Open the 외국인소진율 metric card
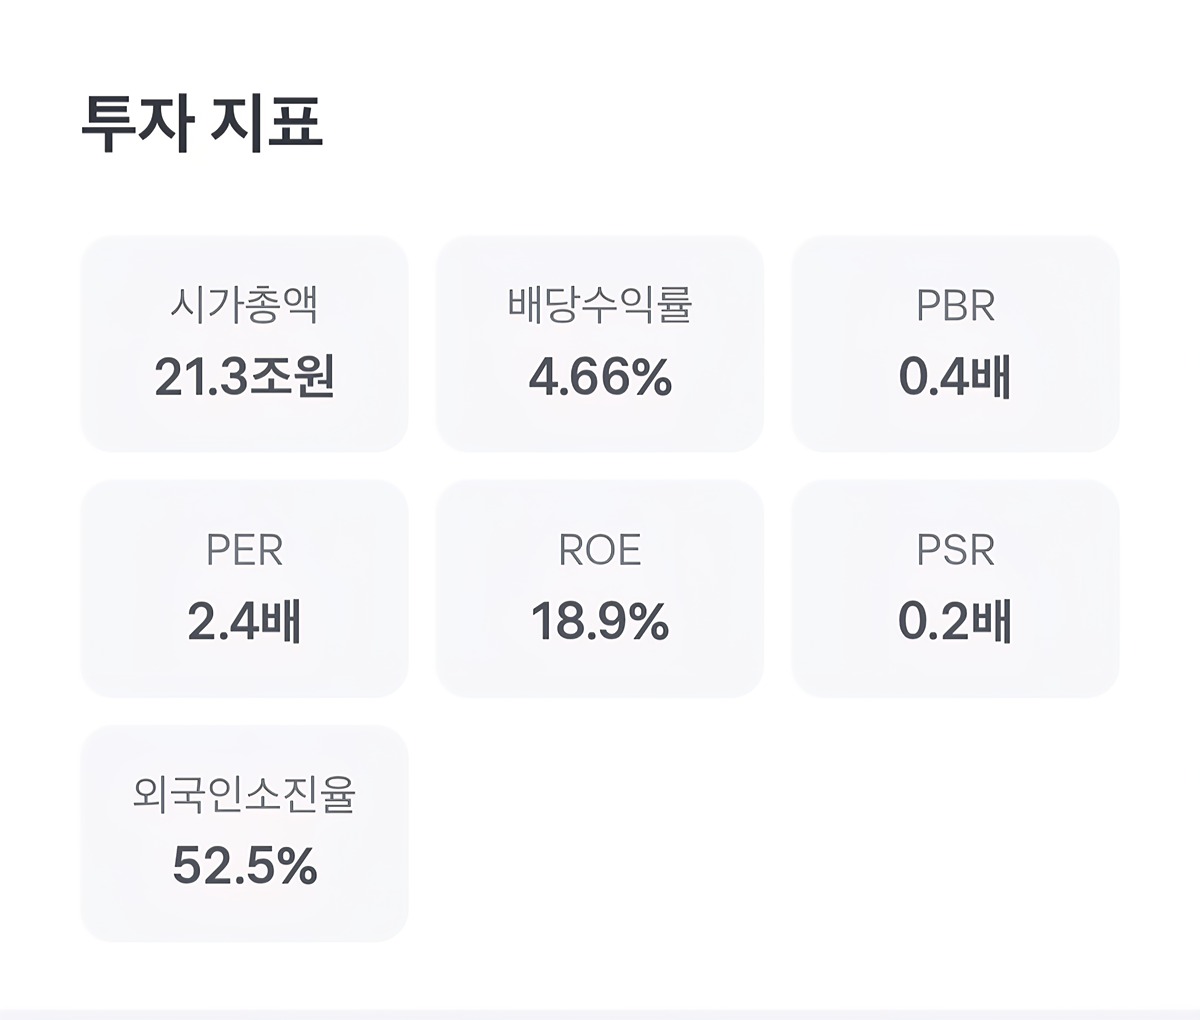 pos(244,834)
